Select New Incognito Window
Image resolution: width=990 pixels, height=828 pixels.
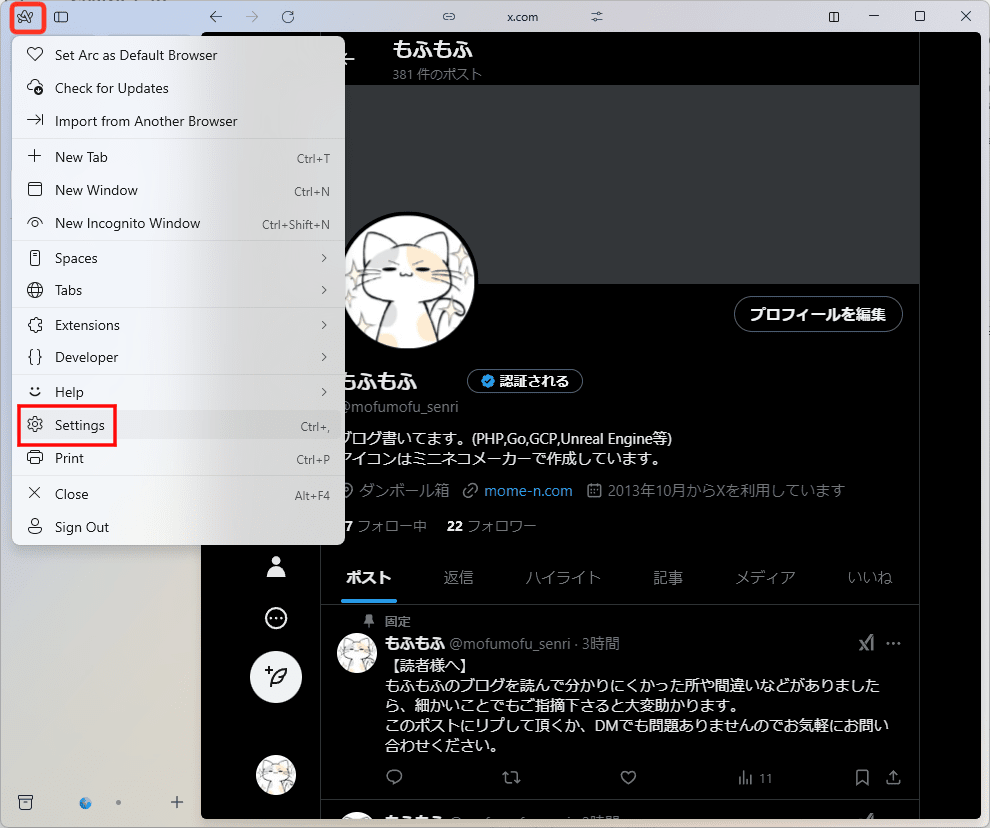click(127, 223)
